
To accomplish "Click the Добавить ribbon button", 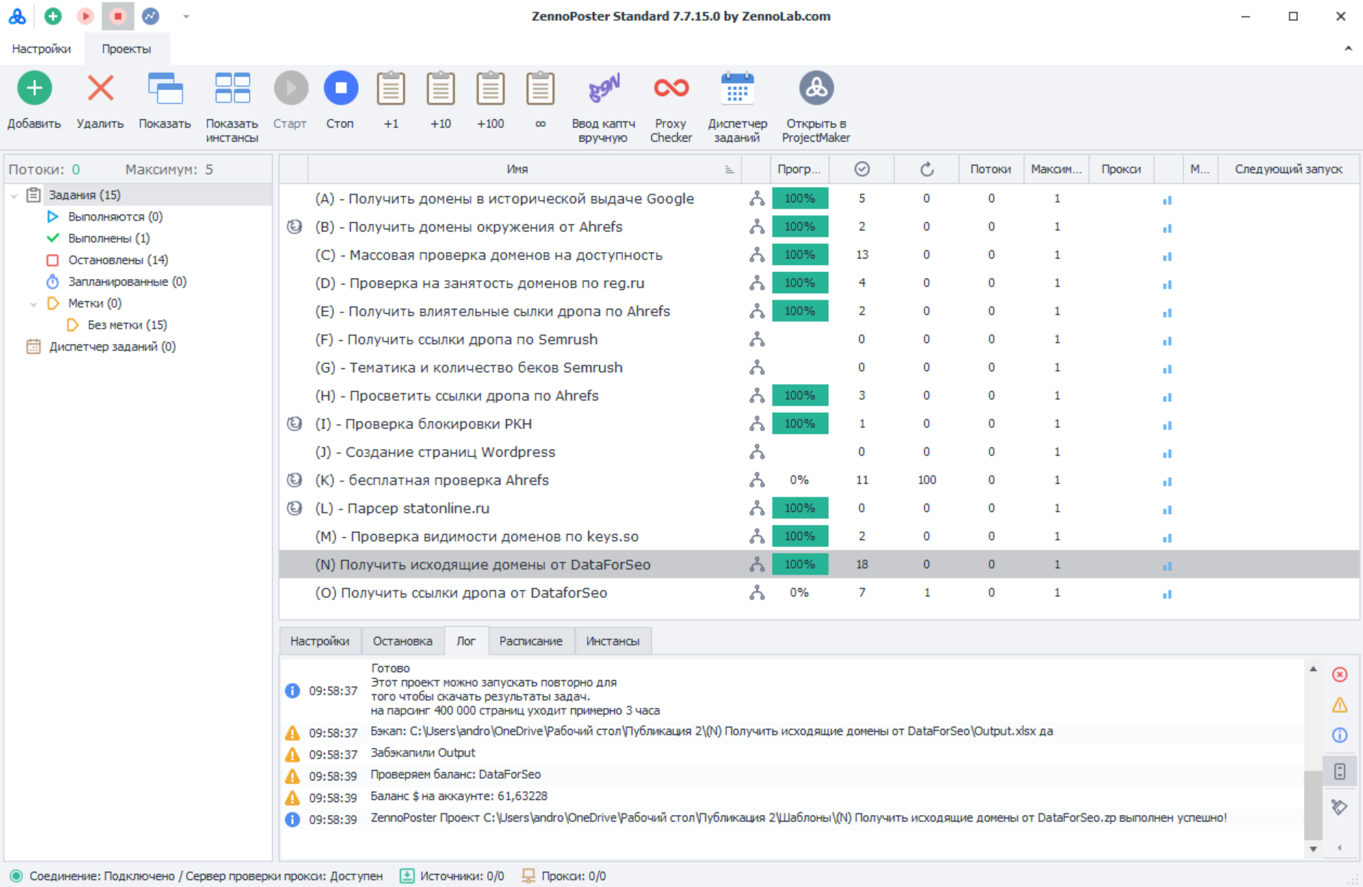I will point(34,101).
